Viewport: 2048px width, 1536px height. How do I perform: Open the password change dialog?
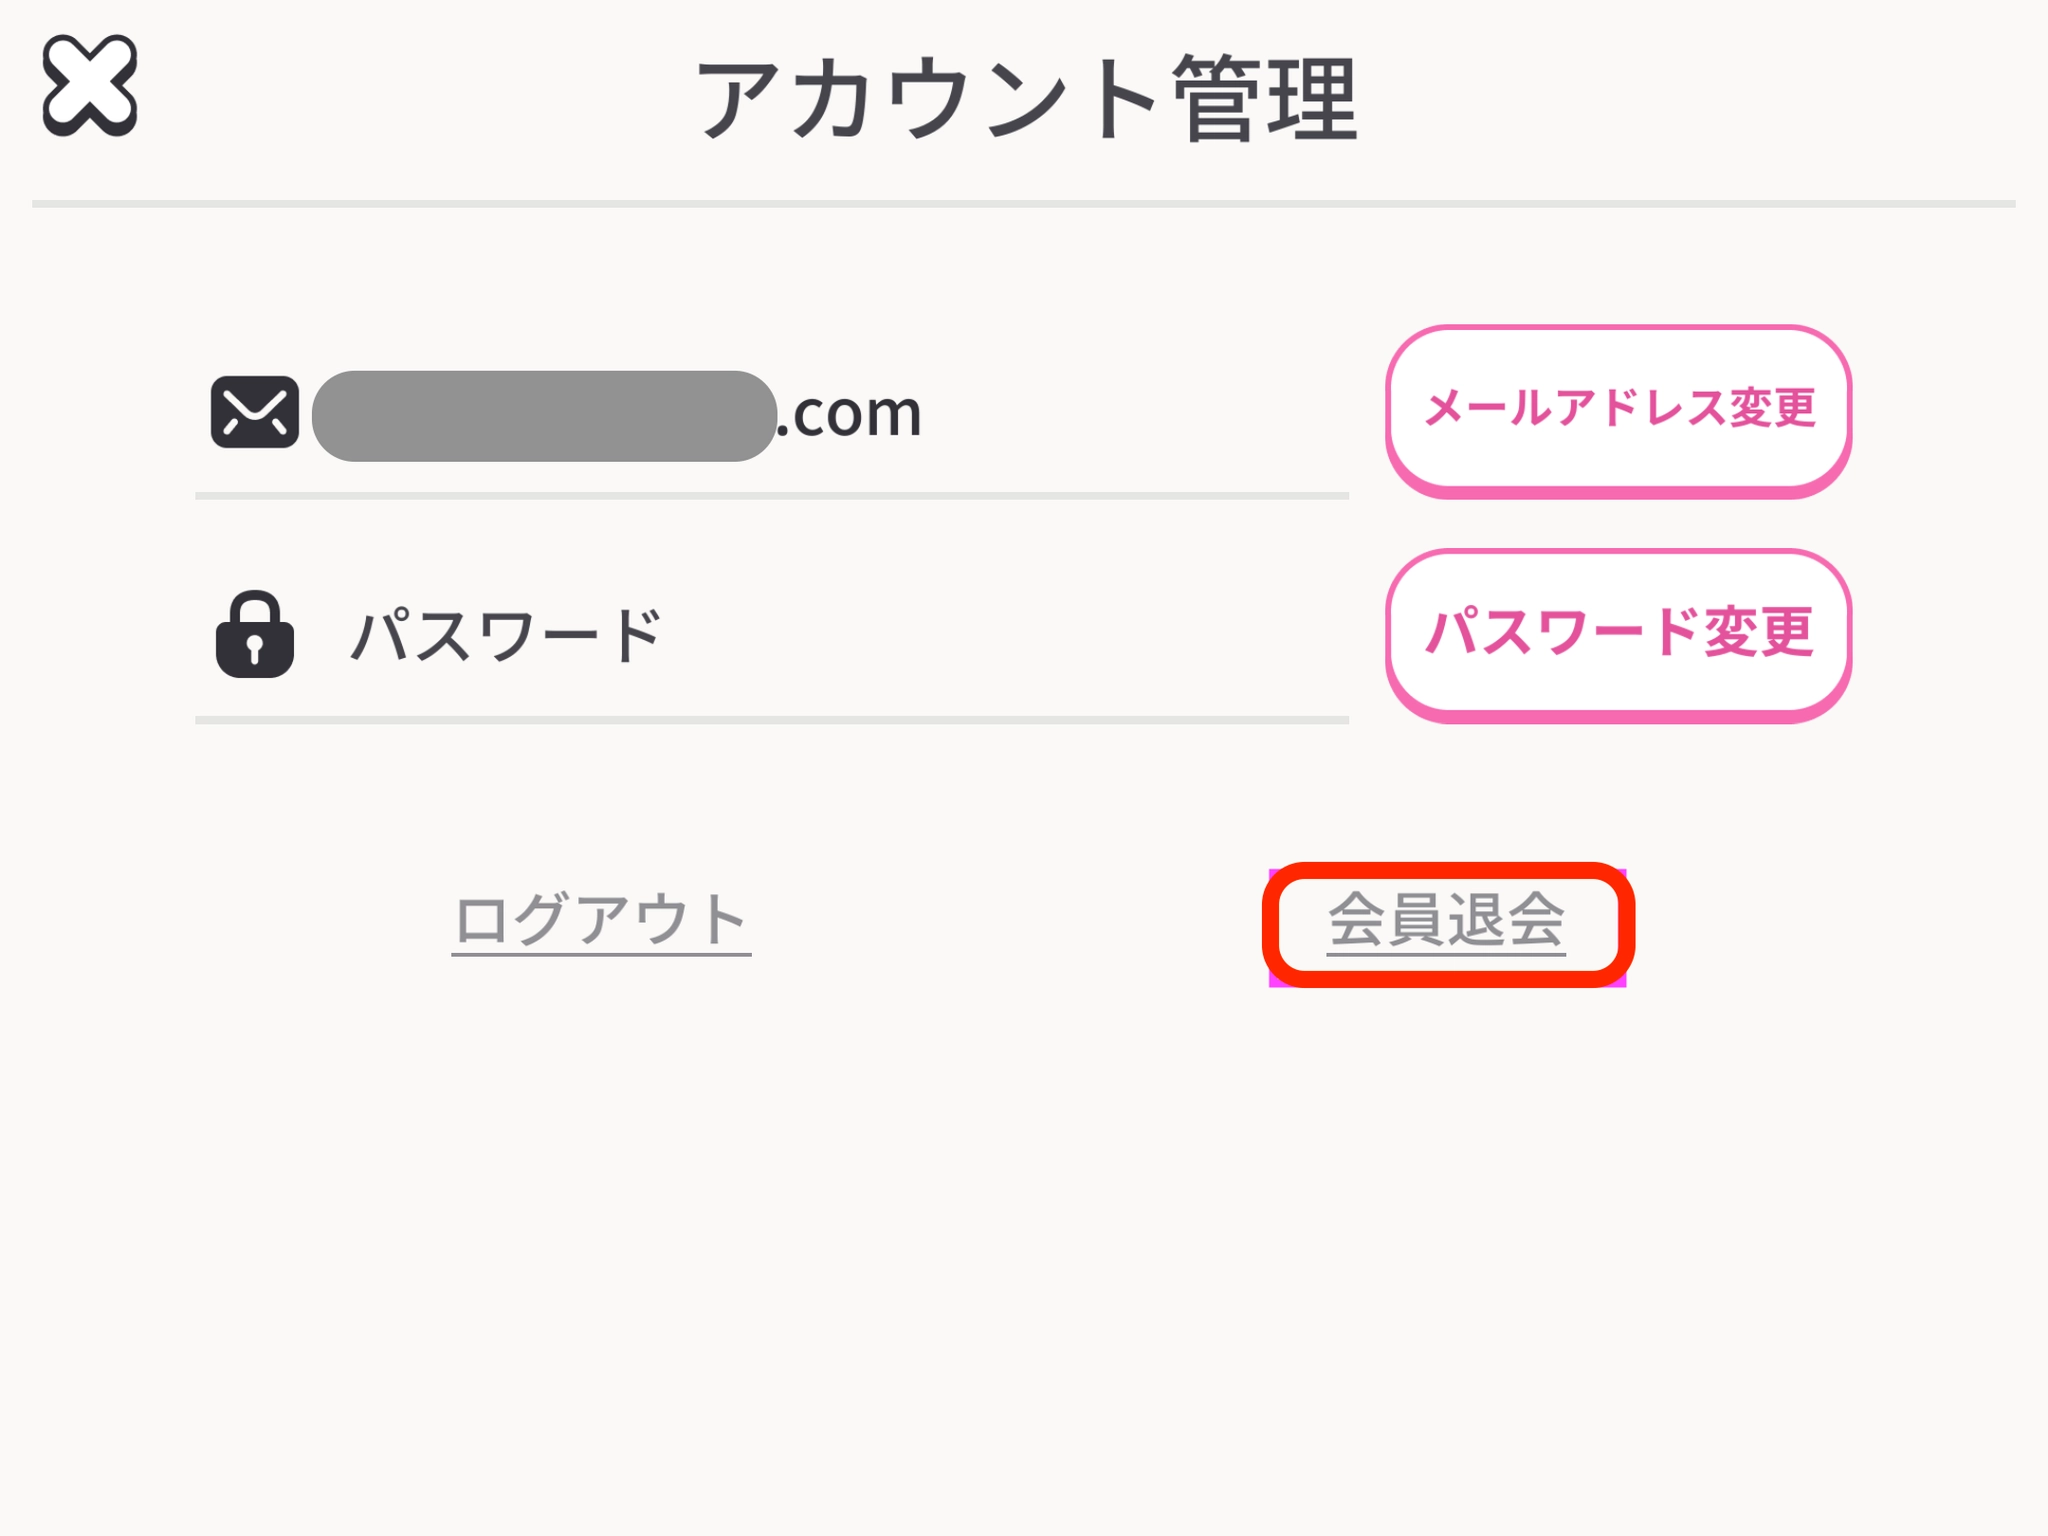(1618, 634)
